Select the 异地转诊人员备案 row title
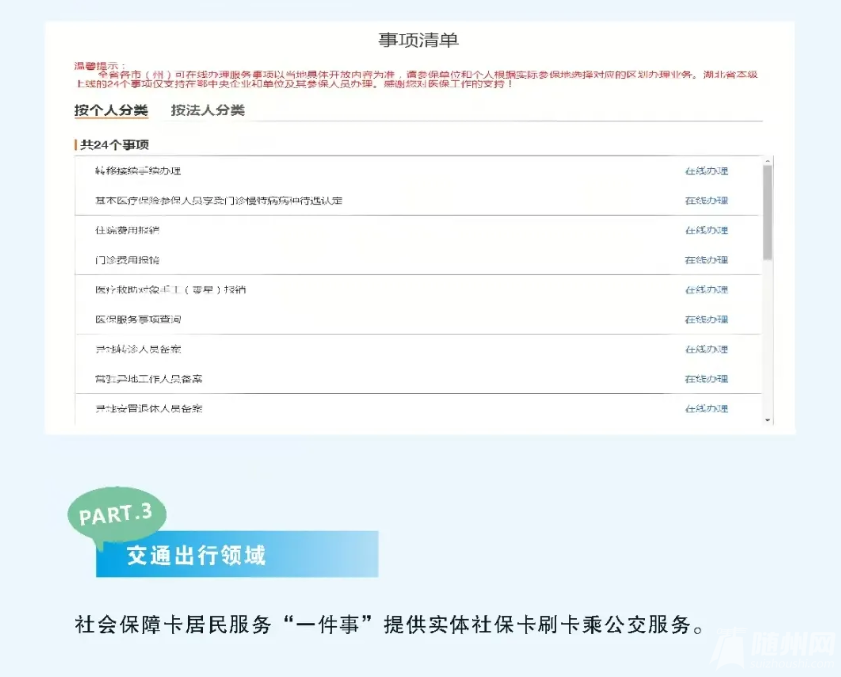Screen dimensions: 841x677 click(x=138, y=349)
